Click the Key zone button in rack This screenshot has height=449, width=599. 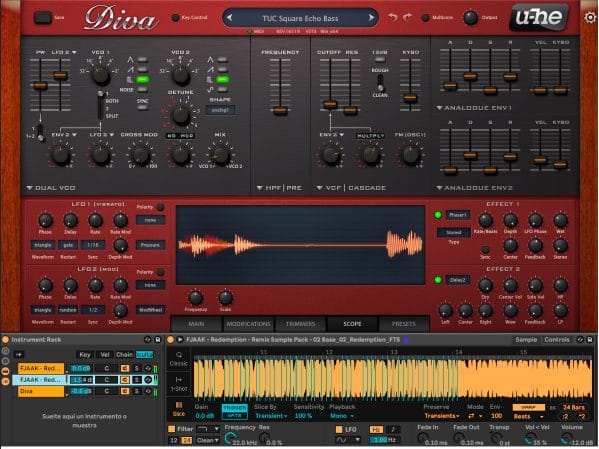pos(85,355)
